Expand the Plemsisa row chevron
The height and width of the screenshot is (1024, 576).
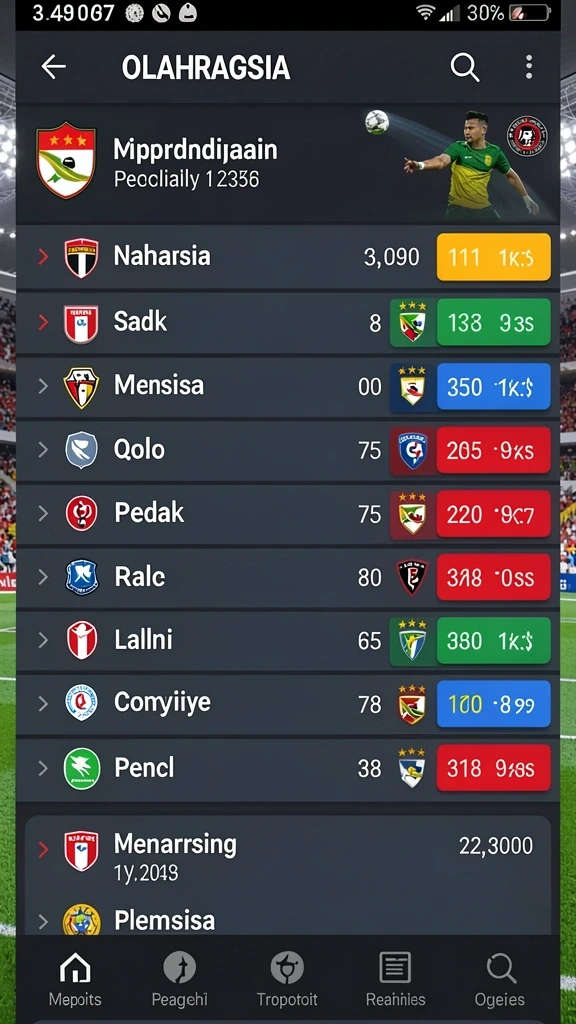pos(43,921)
